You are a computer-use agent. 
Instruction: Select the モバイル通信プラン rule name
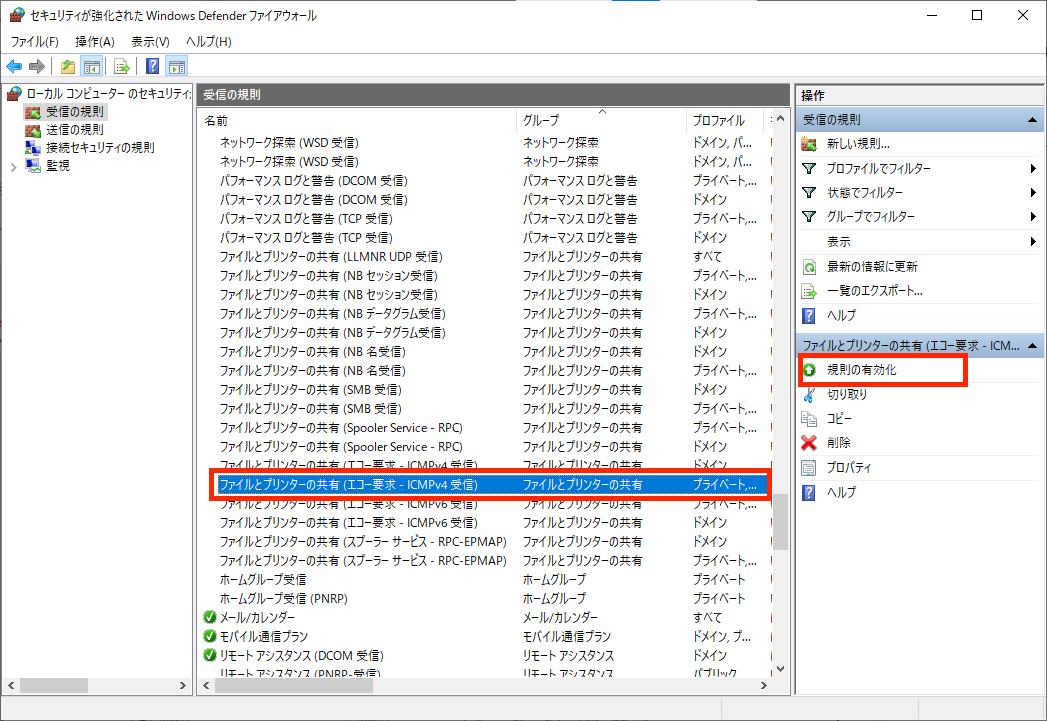(264, 636)
